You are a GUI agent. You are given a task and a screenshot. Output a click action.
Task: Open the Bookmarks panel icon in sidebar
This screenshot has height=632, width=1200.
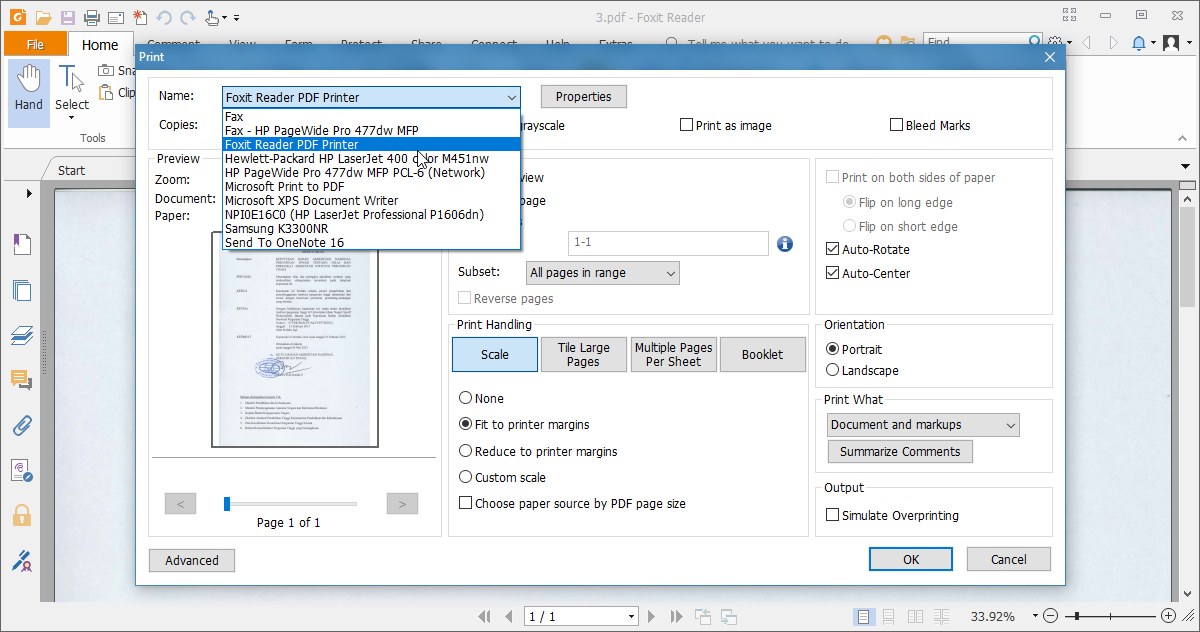[x=22, y=244]
